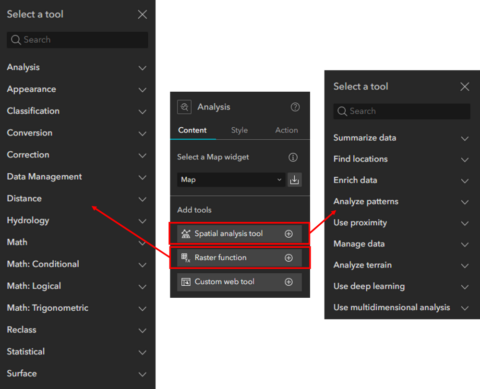Viewport: 480px width, 389px height.
Task: Select the Use deep learning label
Action: coord(369,287)
